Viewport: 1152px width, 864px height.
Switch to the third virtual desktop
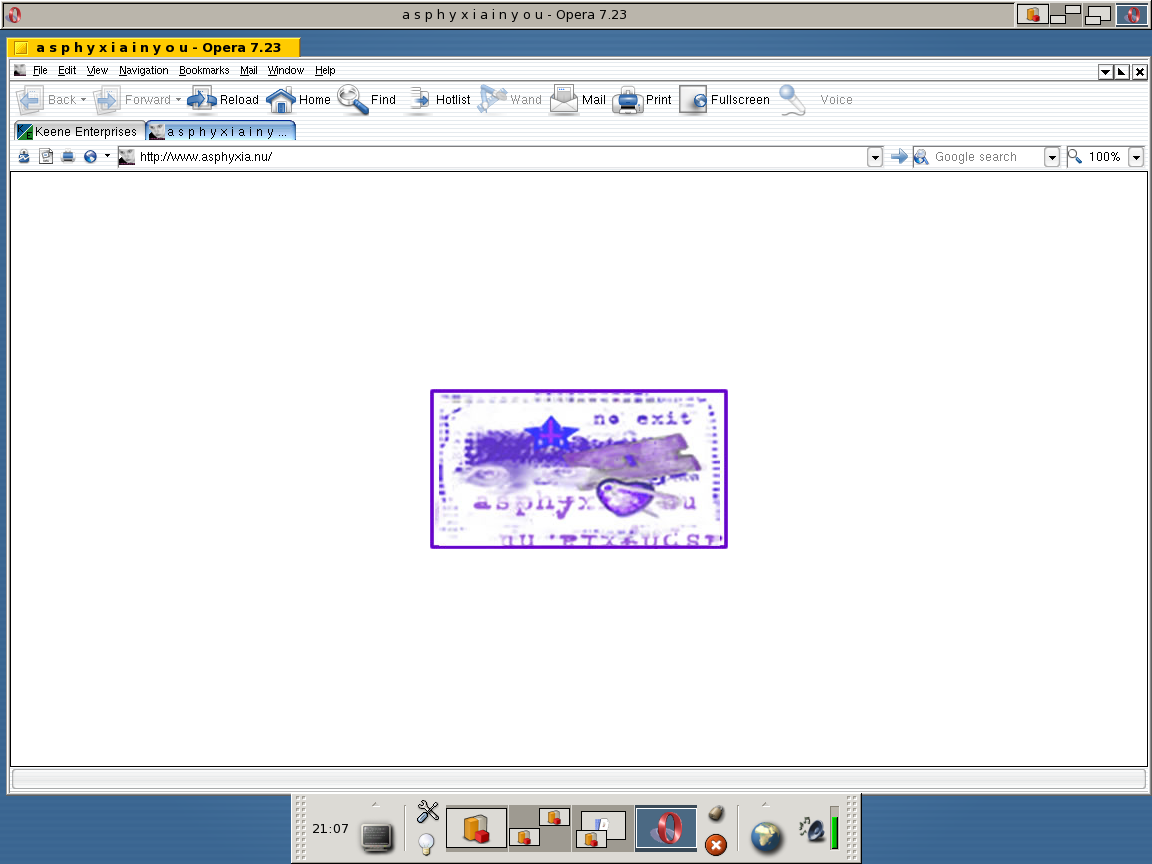click(602, 828)
